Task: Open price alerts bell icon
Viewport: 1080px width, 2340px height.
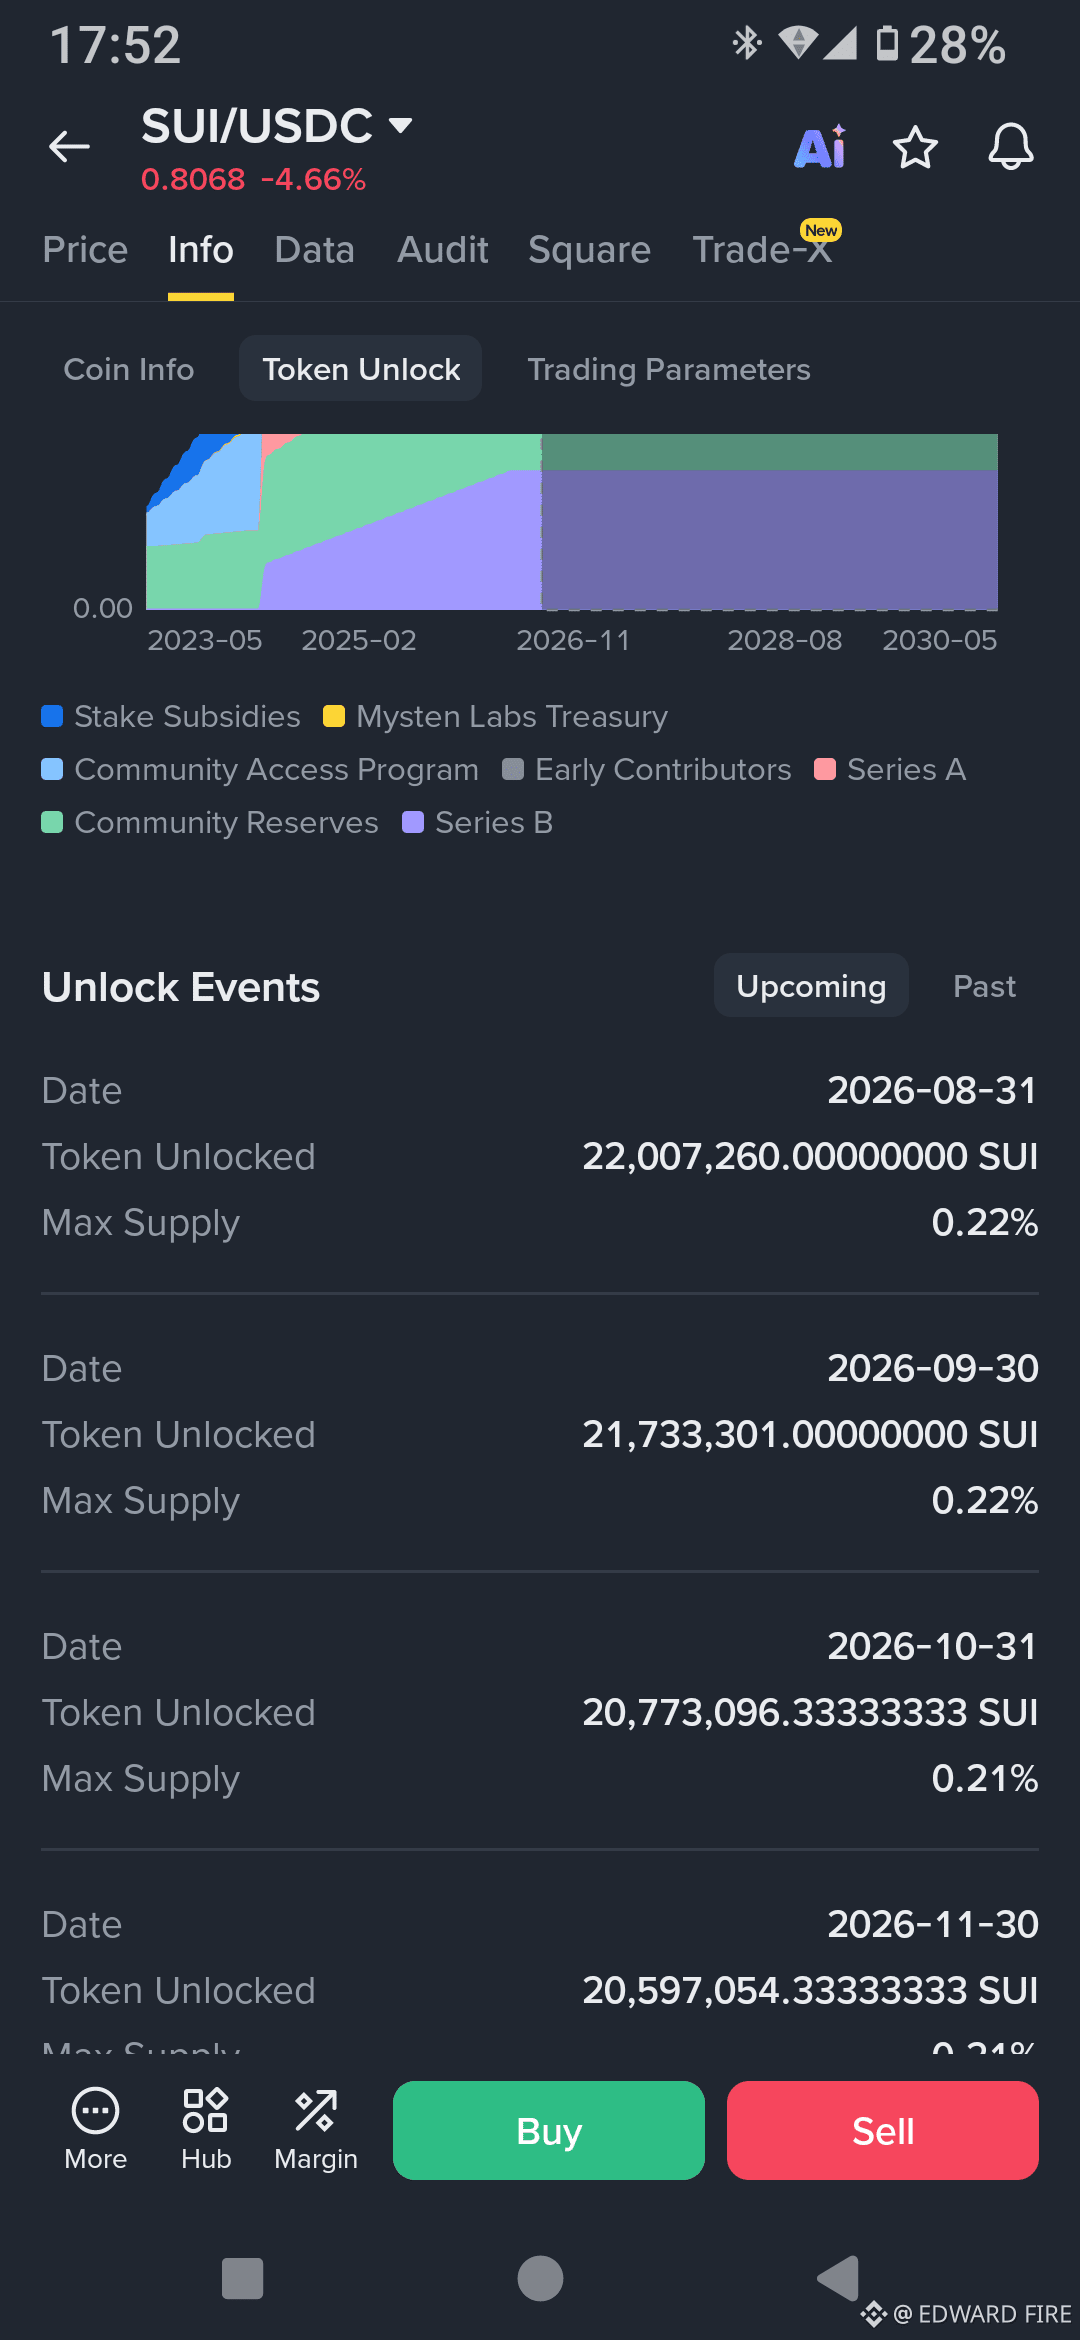Action: click(1011, 147)
